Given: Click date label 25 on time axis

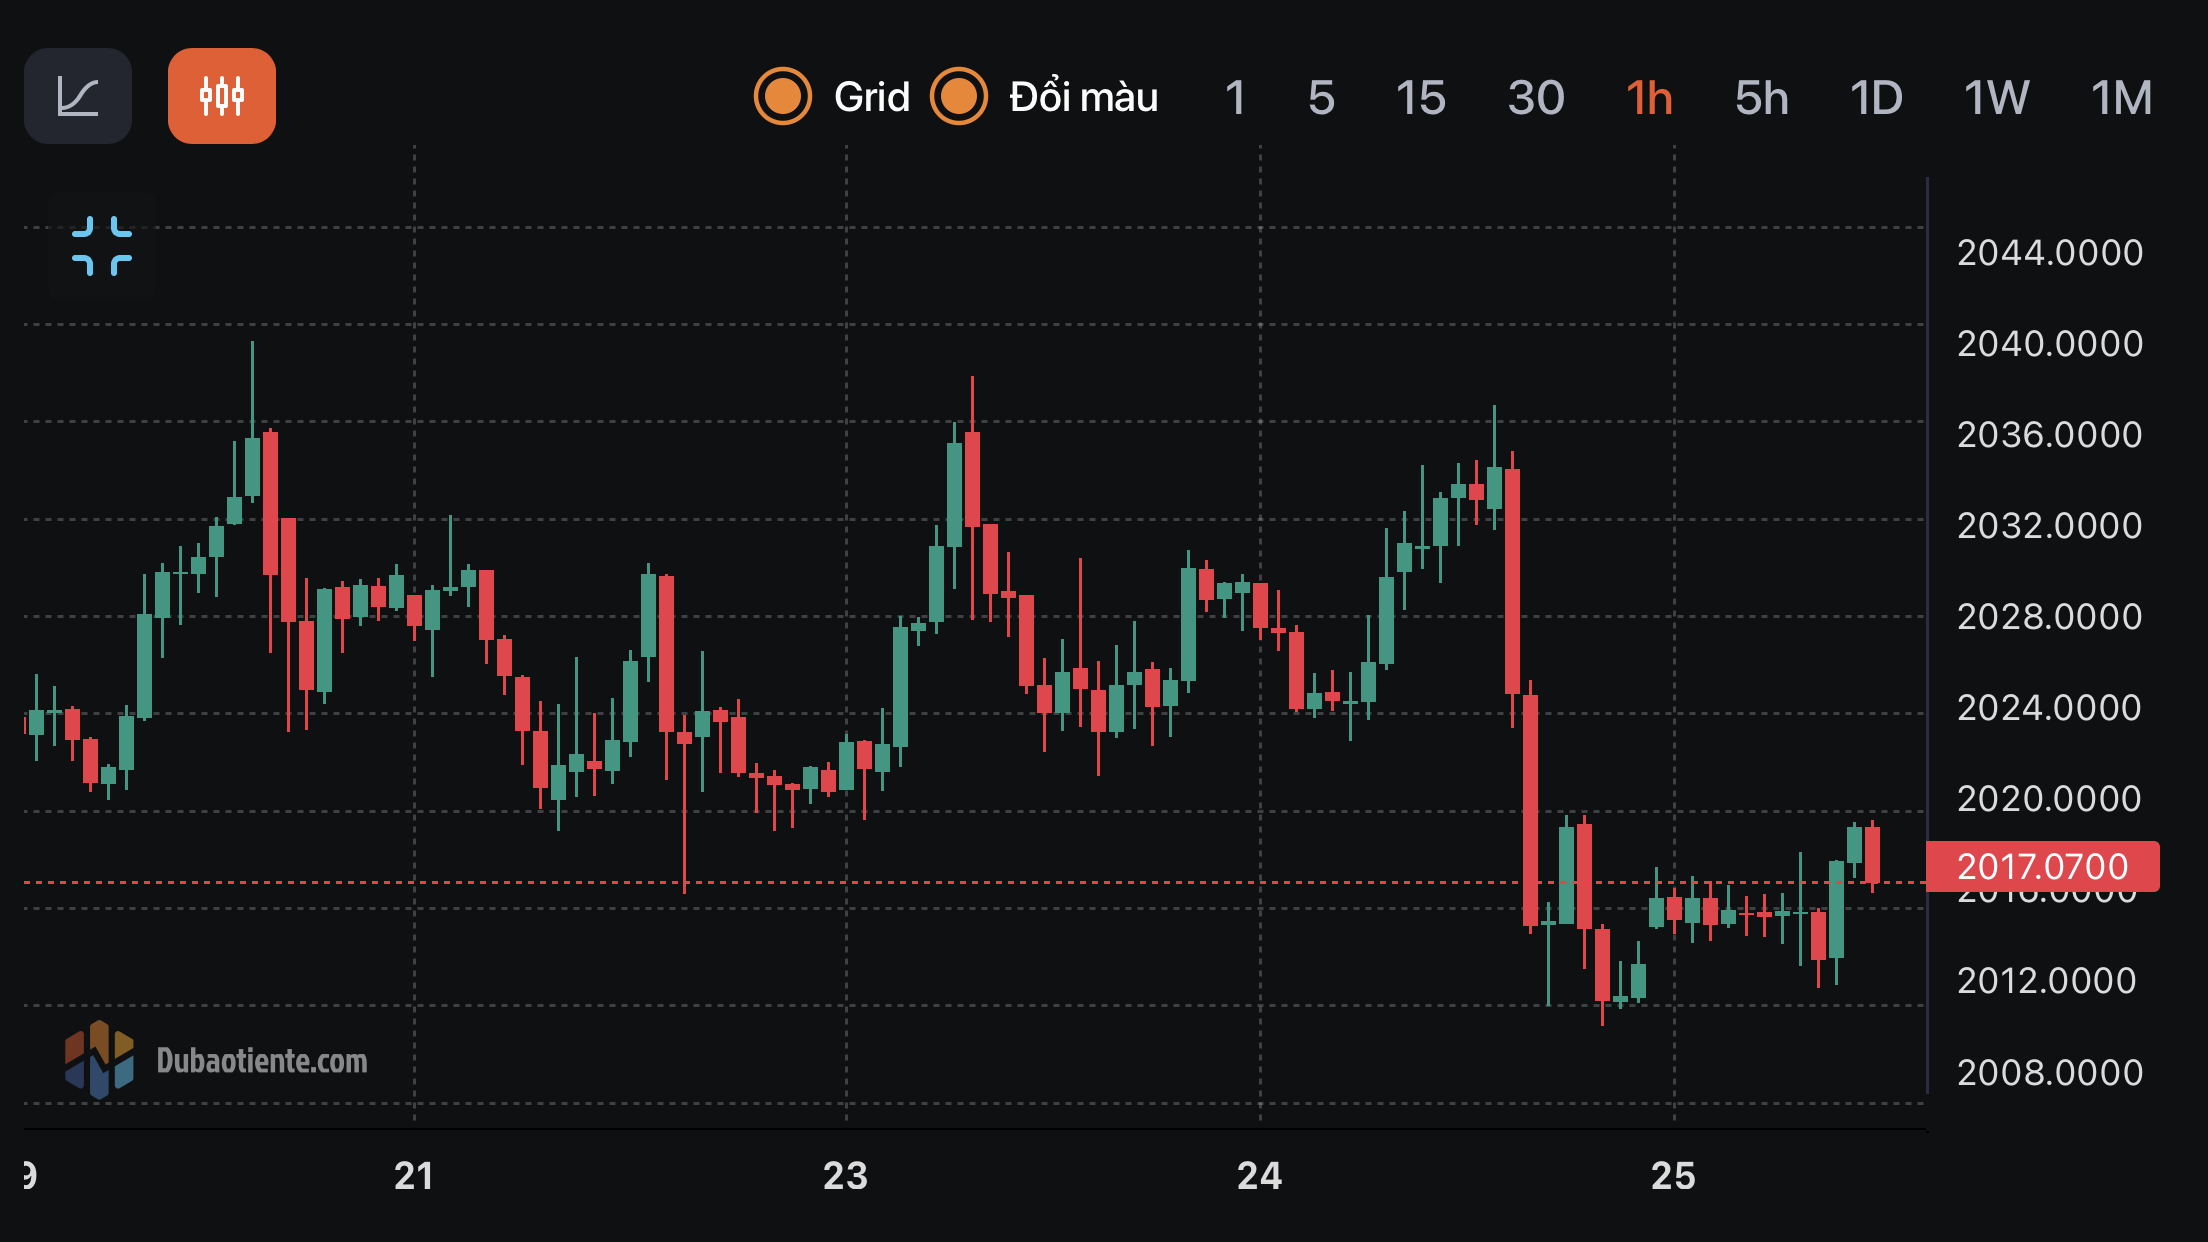Looking at the screenshot, I should [1673, 1176].
